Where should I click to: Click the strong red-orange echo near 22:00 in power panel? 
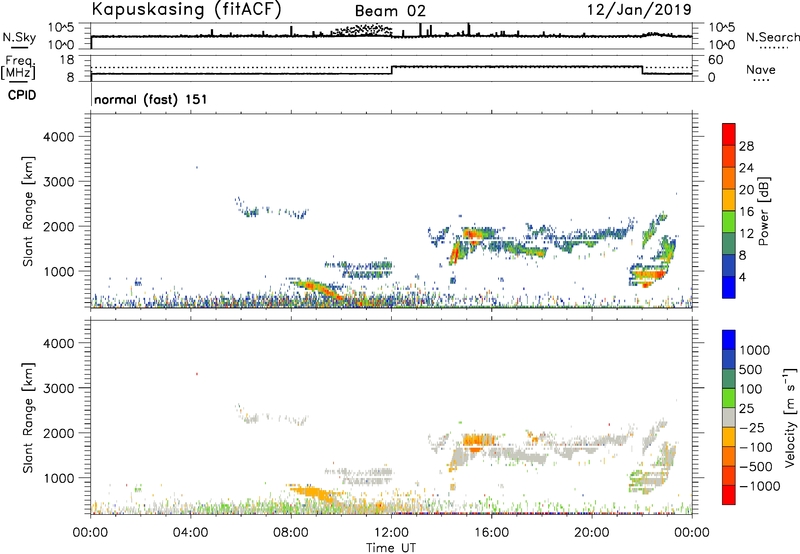pos(649,276)
